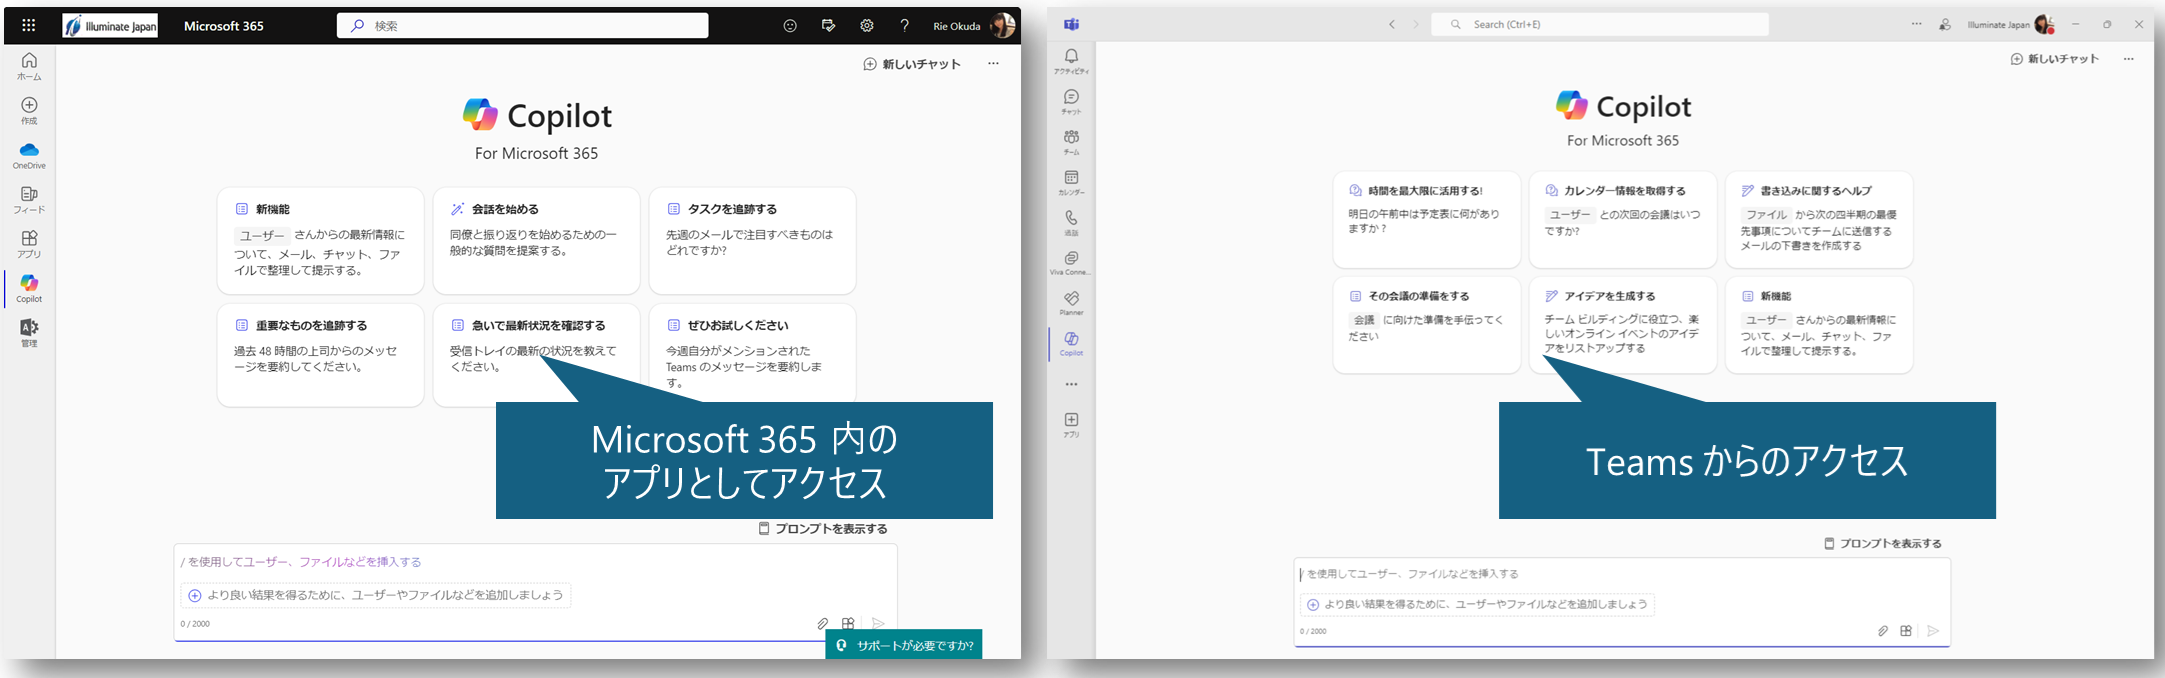The width and height of the screenshot is (2165, 678).
Task: Select Copilot in Microsoft 365 sidebar
Action: [29, 289]
